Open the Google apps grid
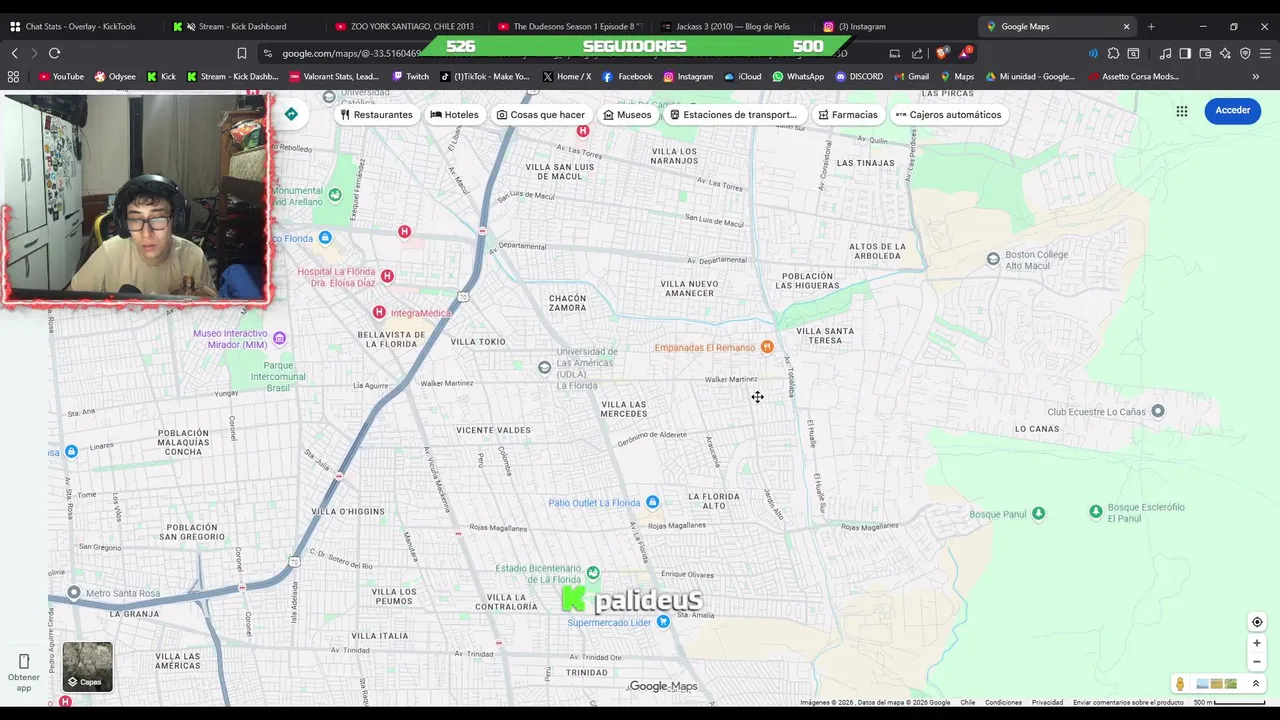The image size is (1280, 720). point(1182,111)
